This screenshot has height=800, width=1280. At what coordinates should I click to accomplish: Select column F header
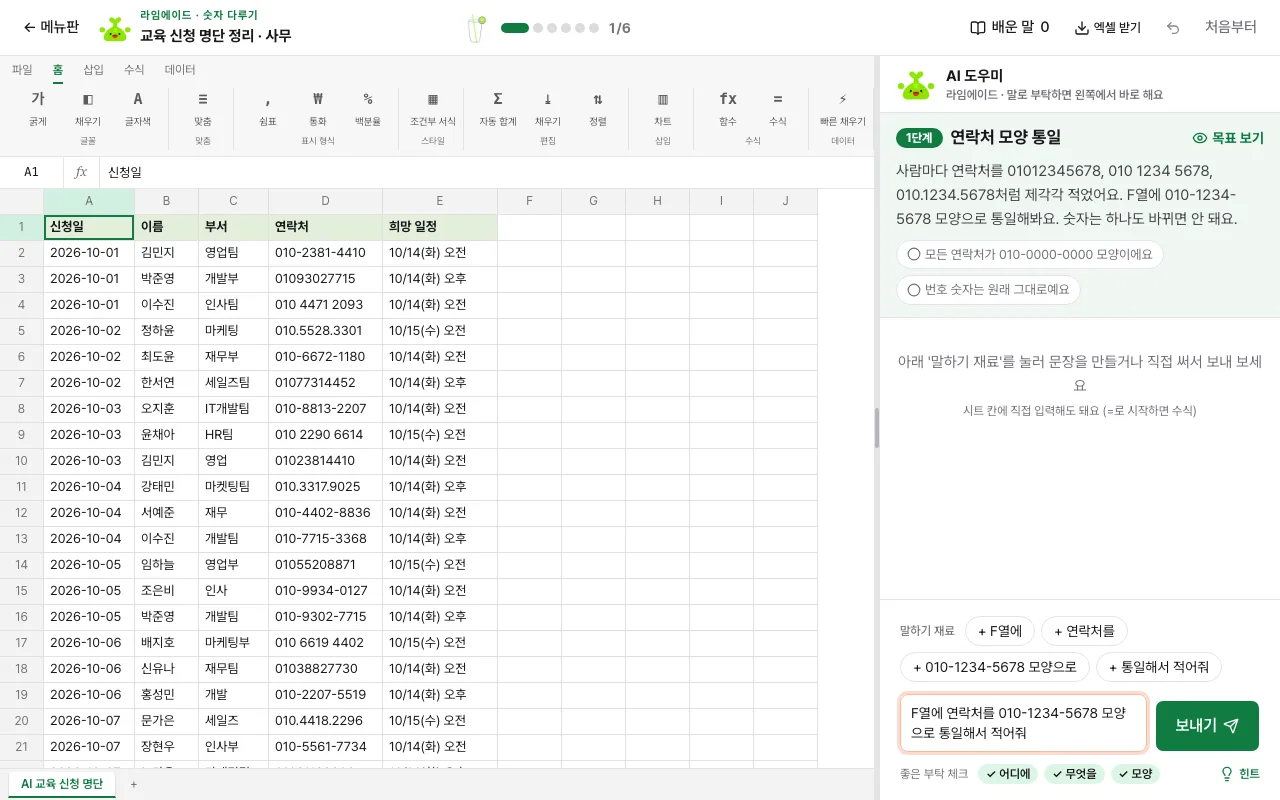(x=529, y=201)
